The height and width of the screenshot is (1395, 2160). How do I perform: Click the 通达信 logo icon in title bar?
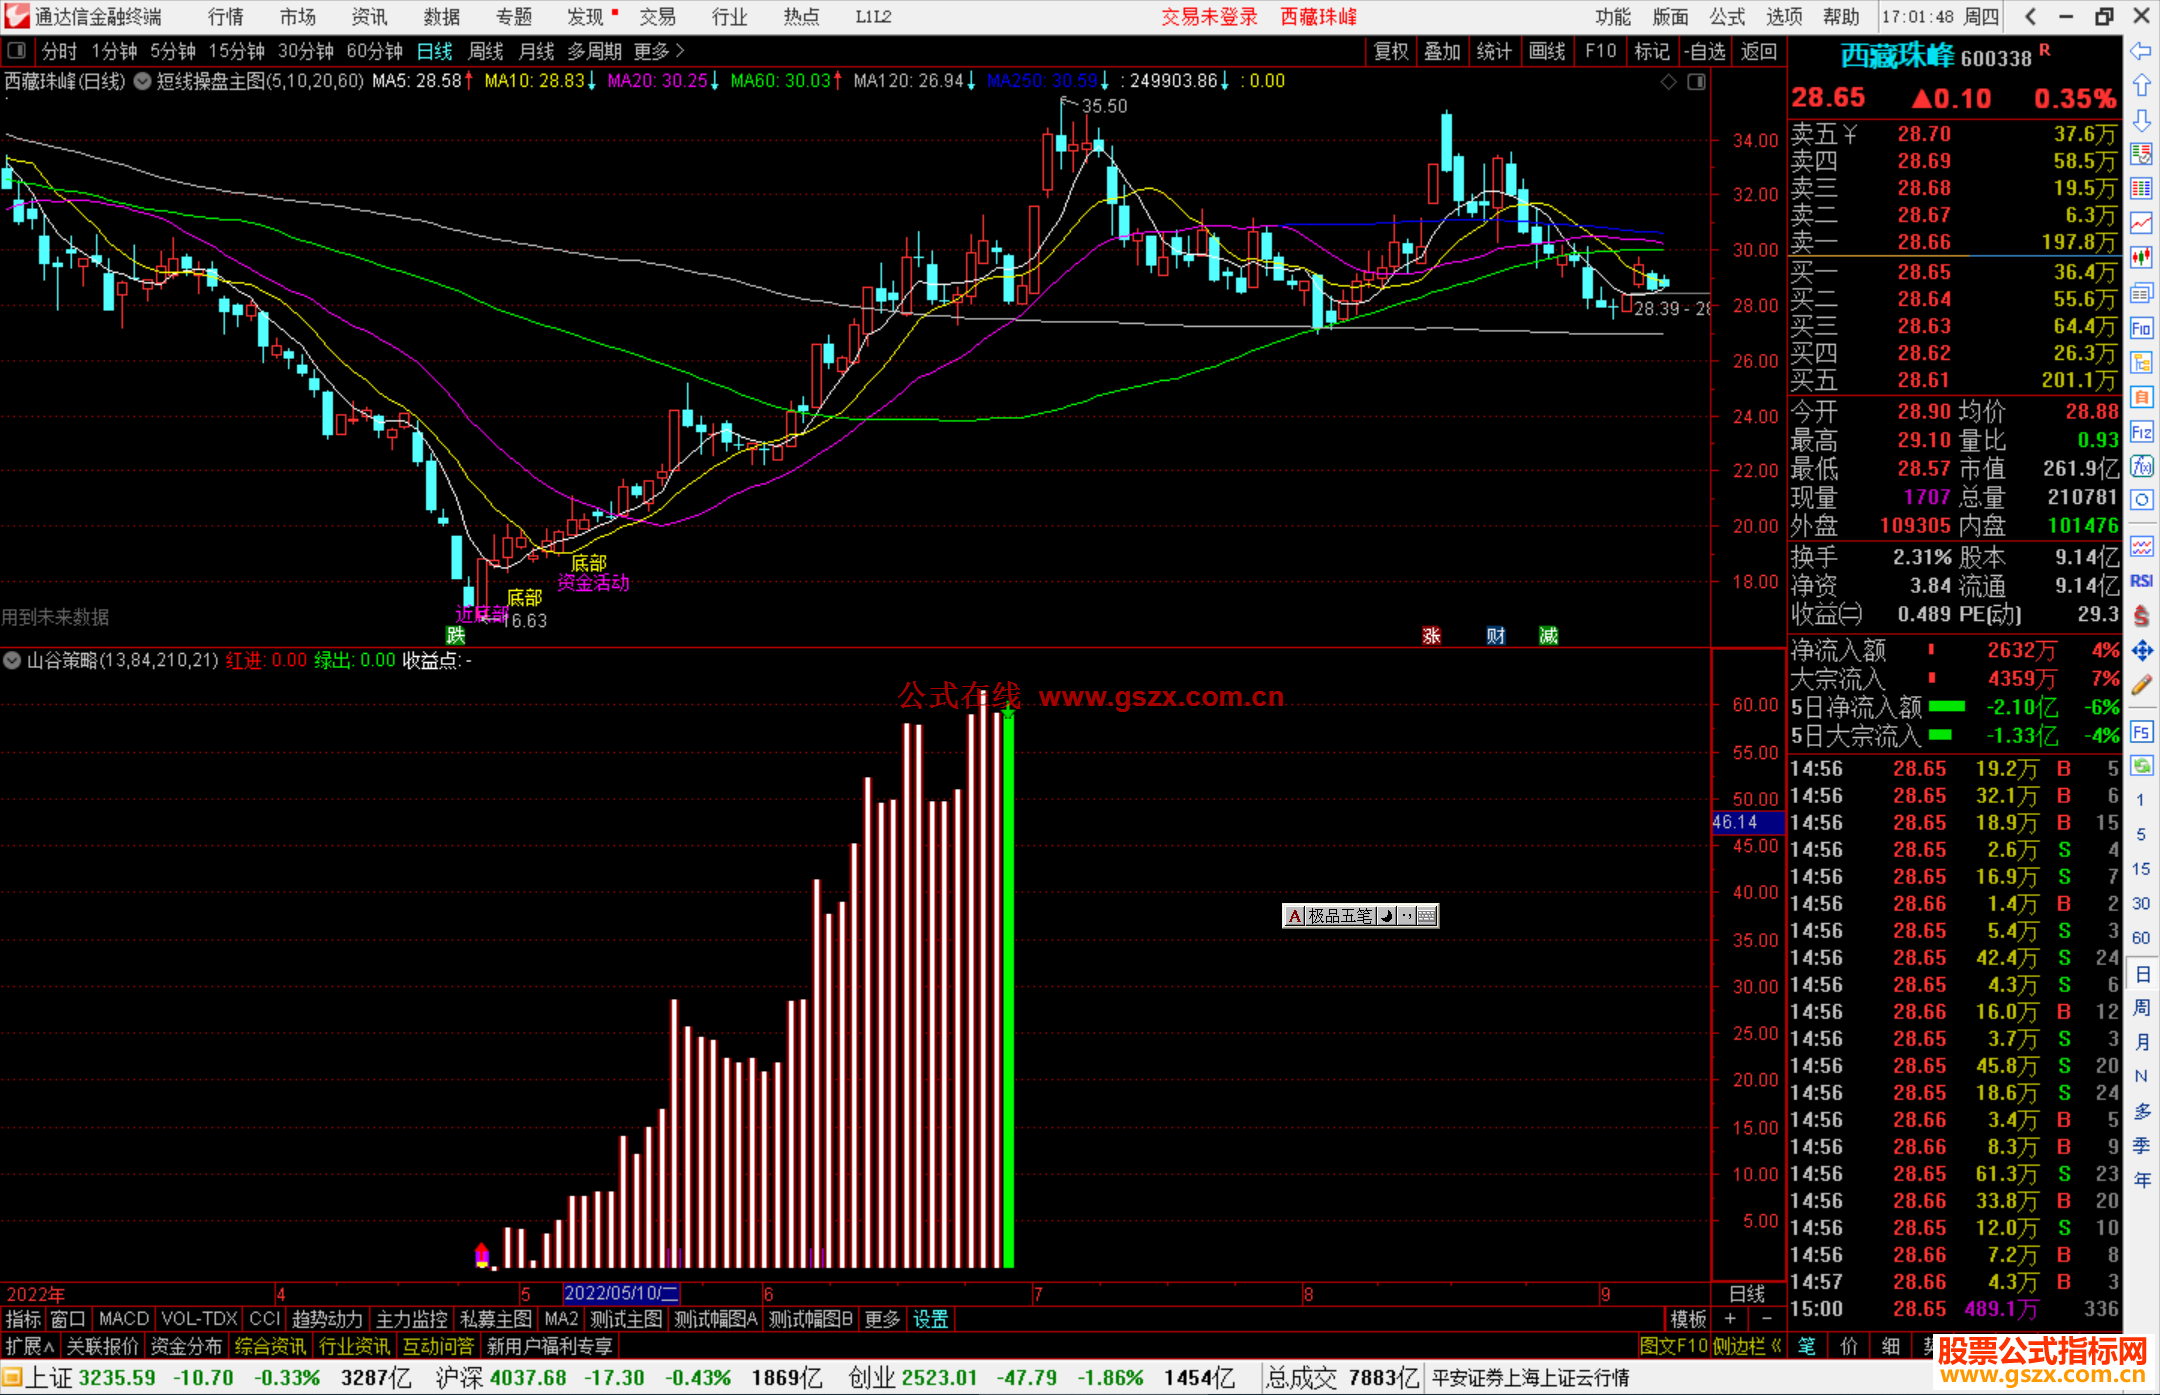point(17,16)
